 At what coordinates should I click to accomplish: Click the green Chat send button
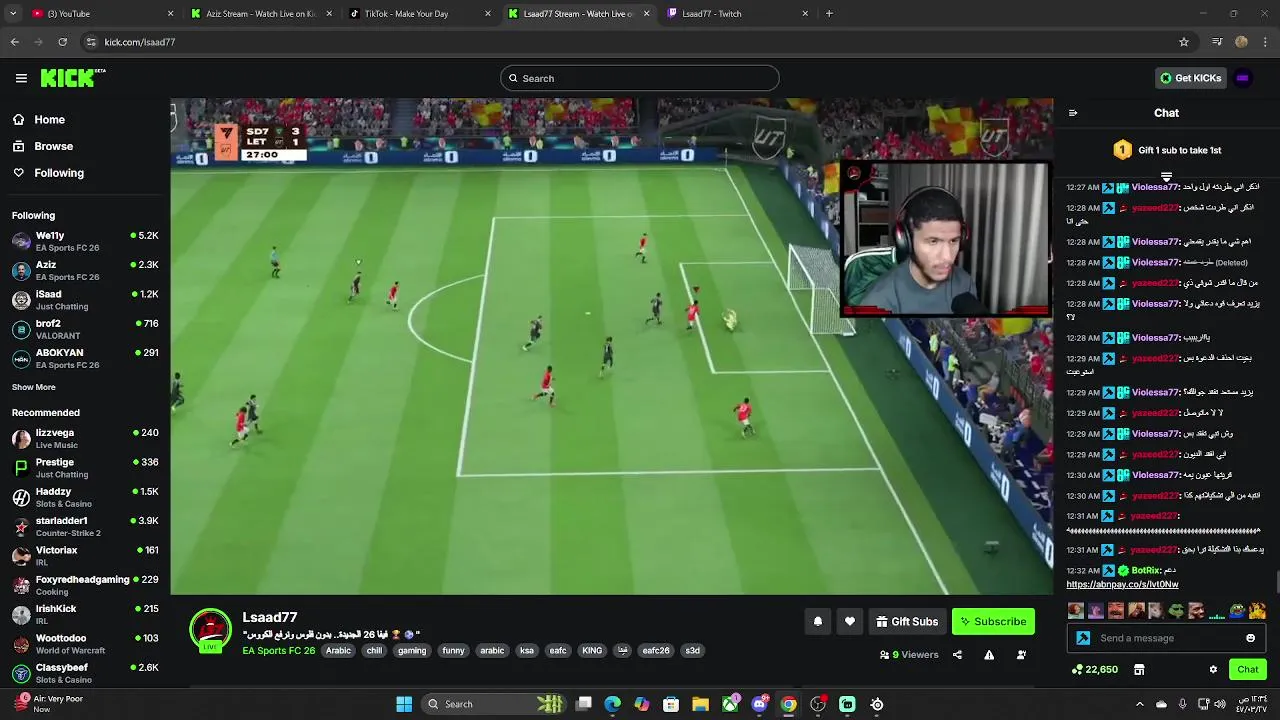(x=1247, y=669)
